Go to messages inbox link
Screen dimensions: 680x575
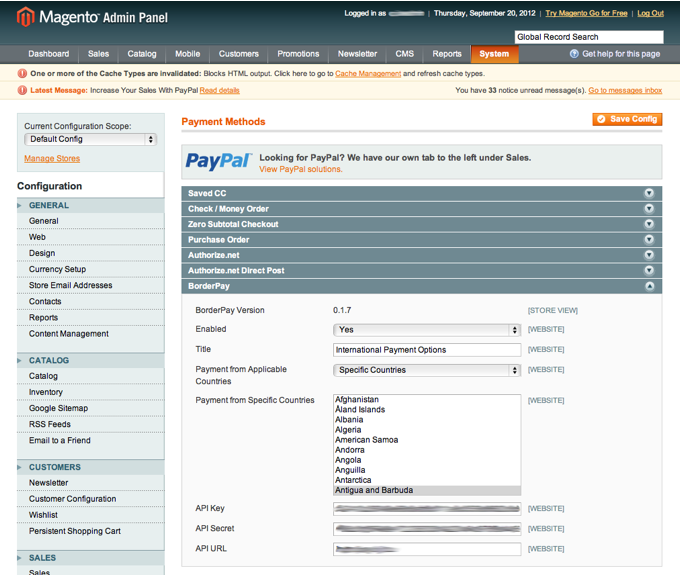625,90
